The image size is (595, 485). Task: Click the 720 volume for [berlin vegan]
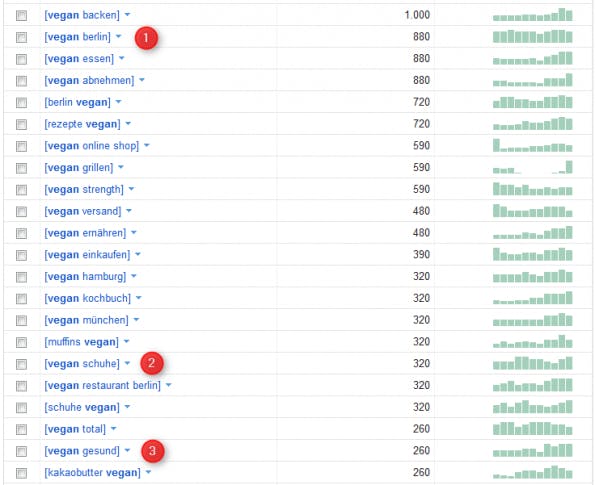pos(422,102)
